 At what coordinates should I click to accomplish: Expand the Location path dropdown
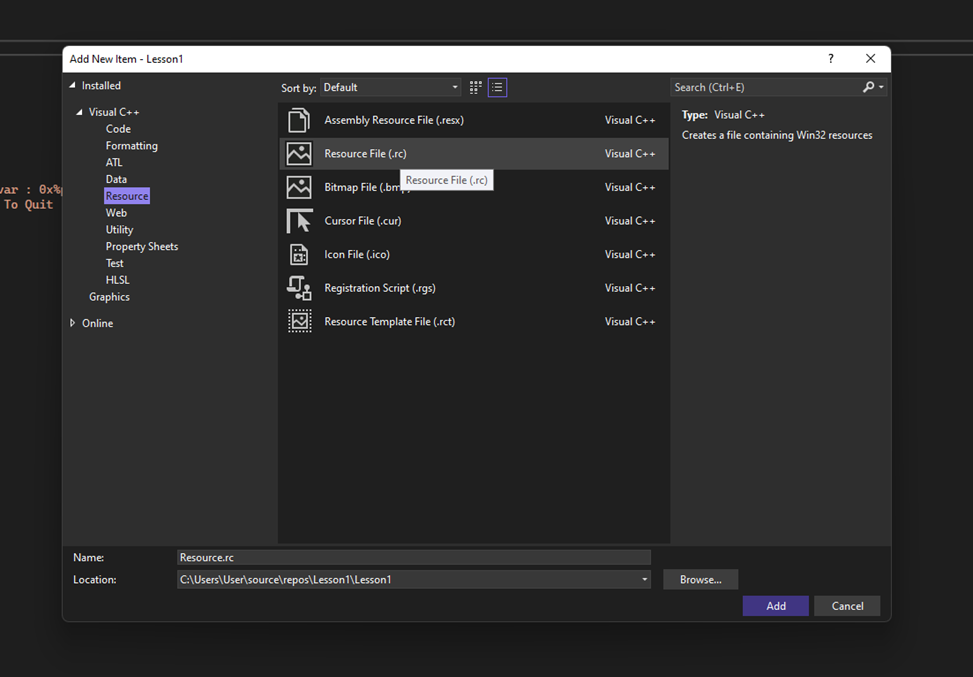tap(644, 580)
